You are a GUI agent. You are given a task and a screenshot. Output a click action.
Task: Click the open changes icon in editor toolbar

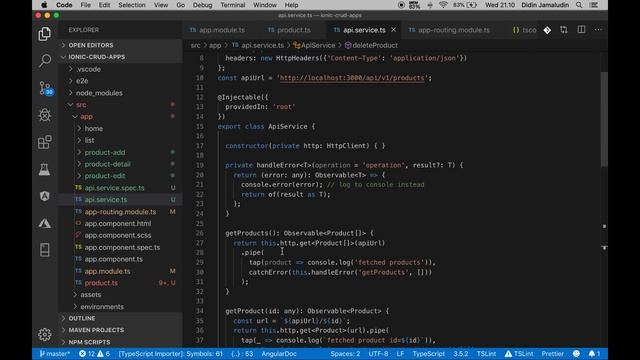(x=564, y=30)
